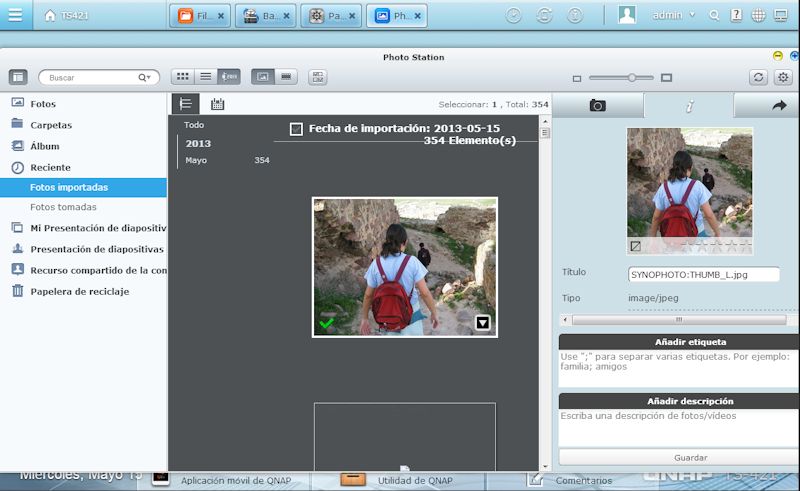The width and height of the screenshot is (800, 491).
Task: Expand the admin user dropdown
Action: (x=674, y=15)
